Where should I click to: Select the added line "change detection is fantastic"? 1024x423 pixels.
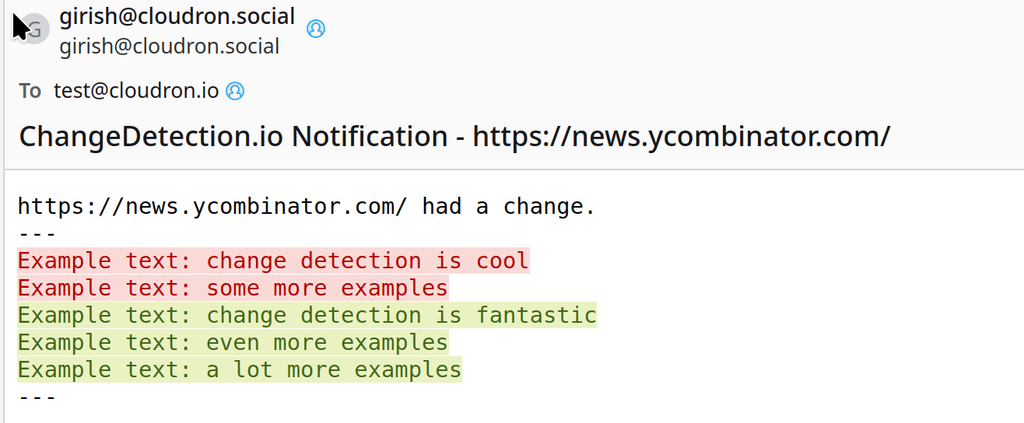pos(306,315)
